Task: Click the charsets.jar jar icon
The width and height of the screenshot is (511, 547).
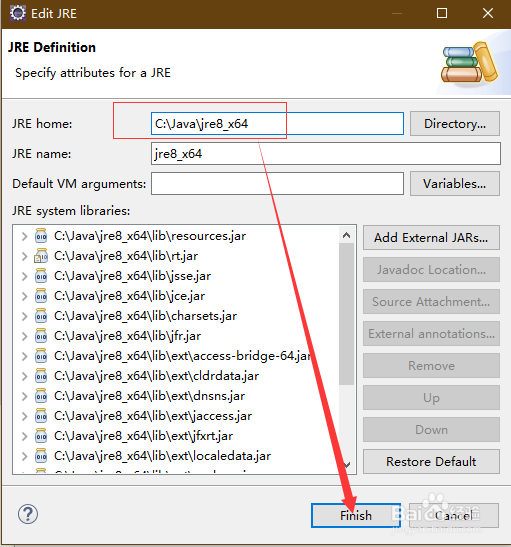Action: (x=41, y=316)
